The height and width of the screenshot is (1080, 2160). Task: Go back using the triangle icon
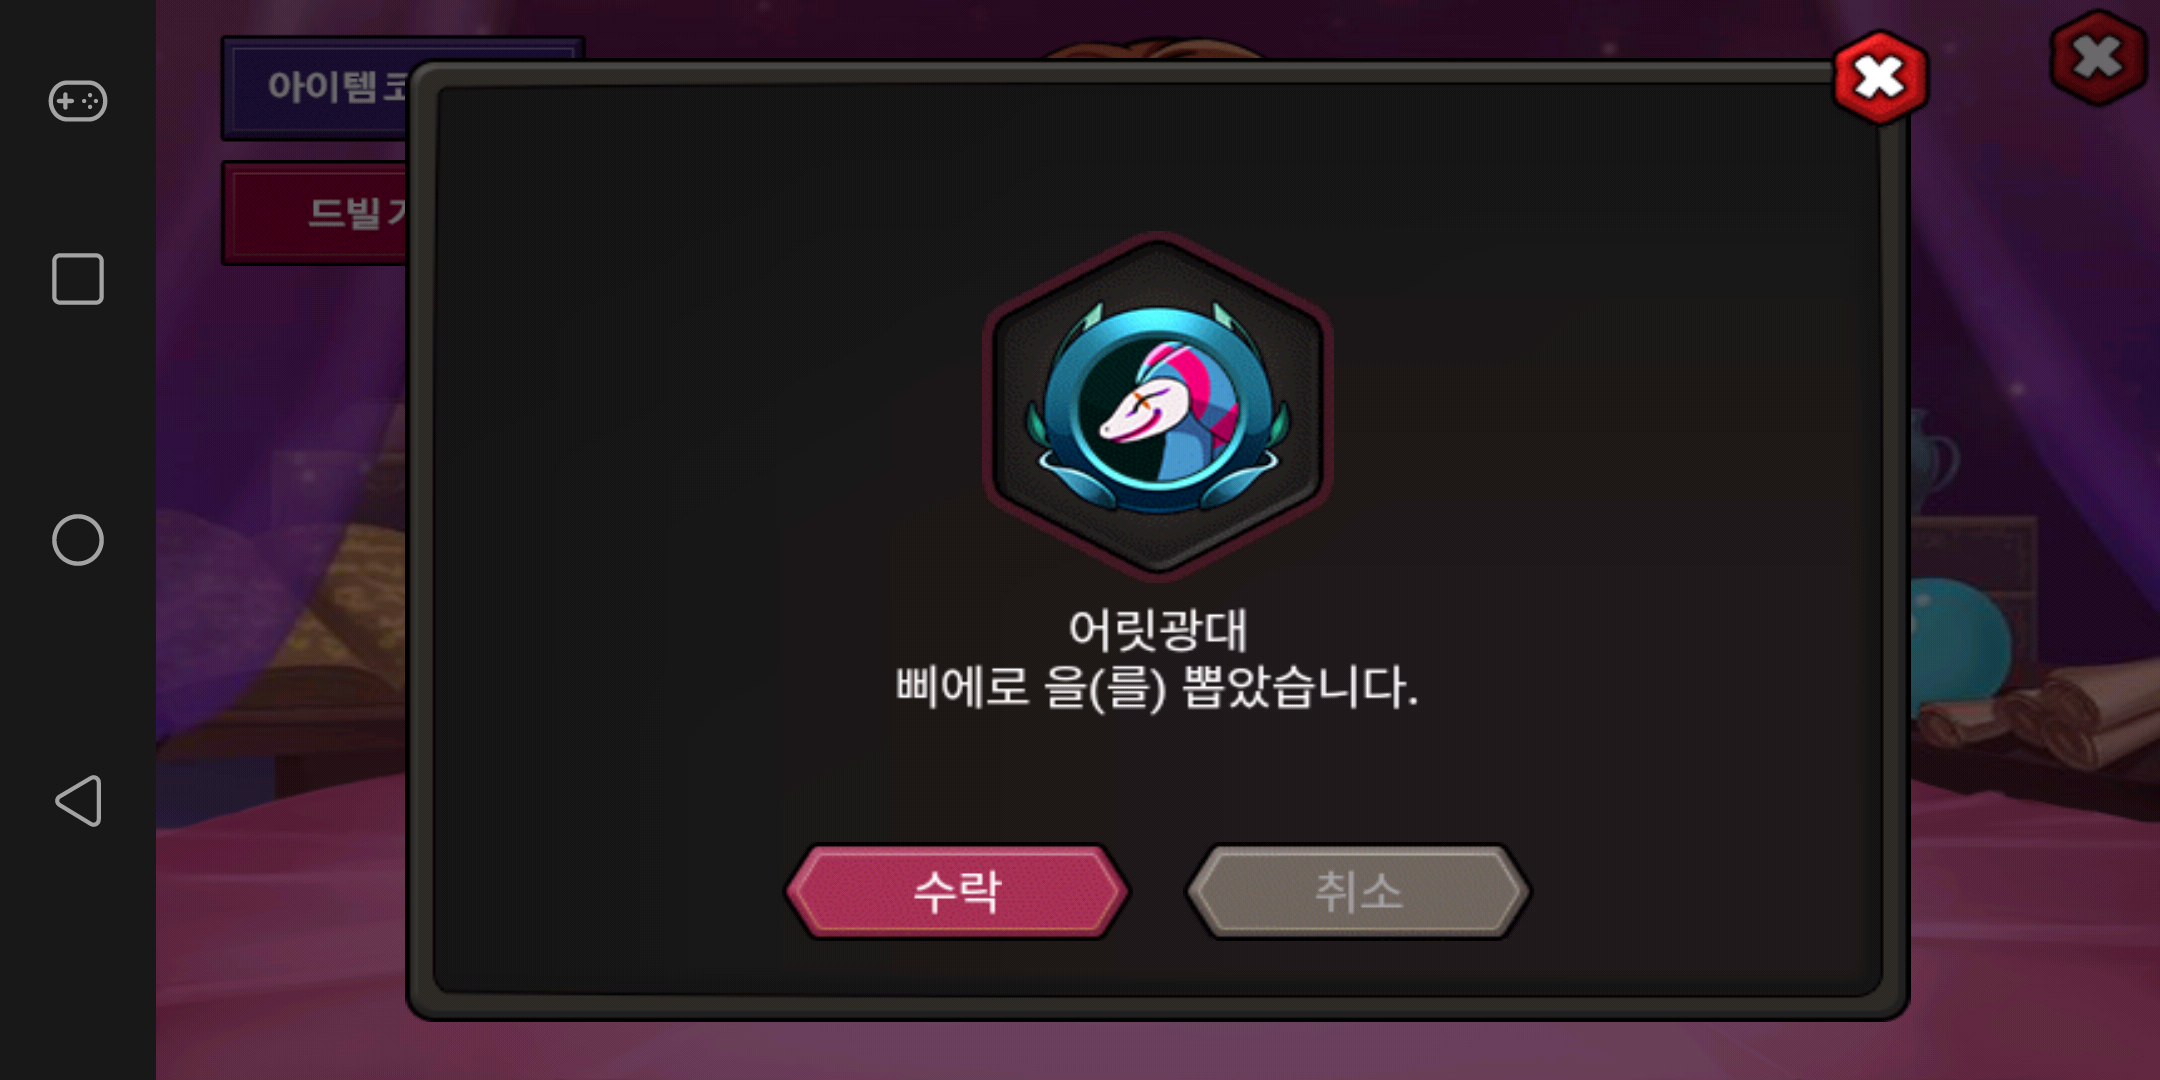tap(78, 801)
